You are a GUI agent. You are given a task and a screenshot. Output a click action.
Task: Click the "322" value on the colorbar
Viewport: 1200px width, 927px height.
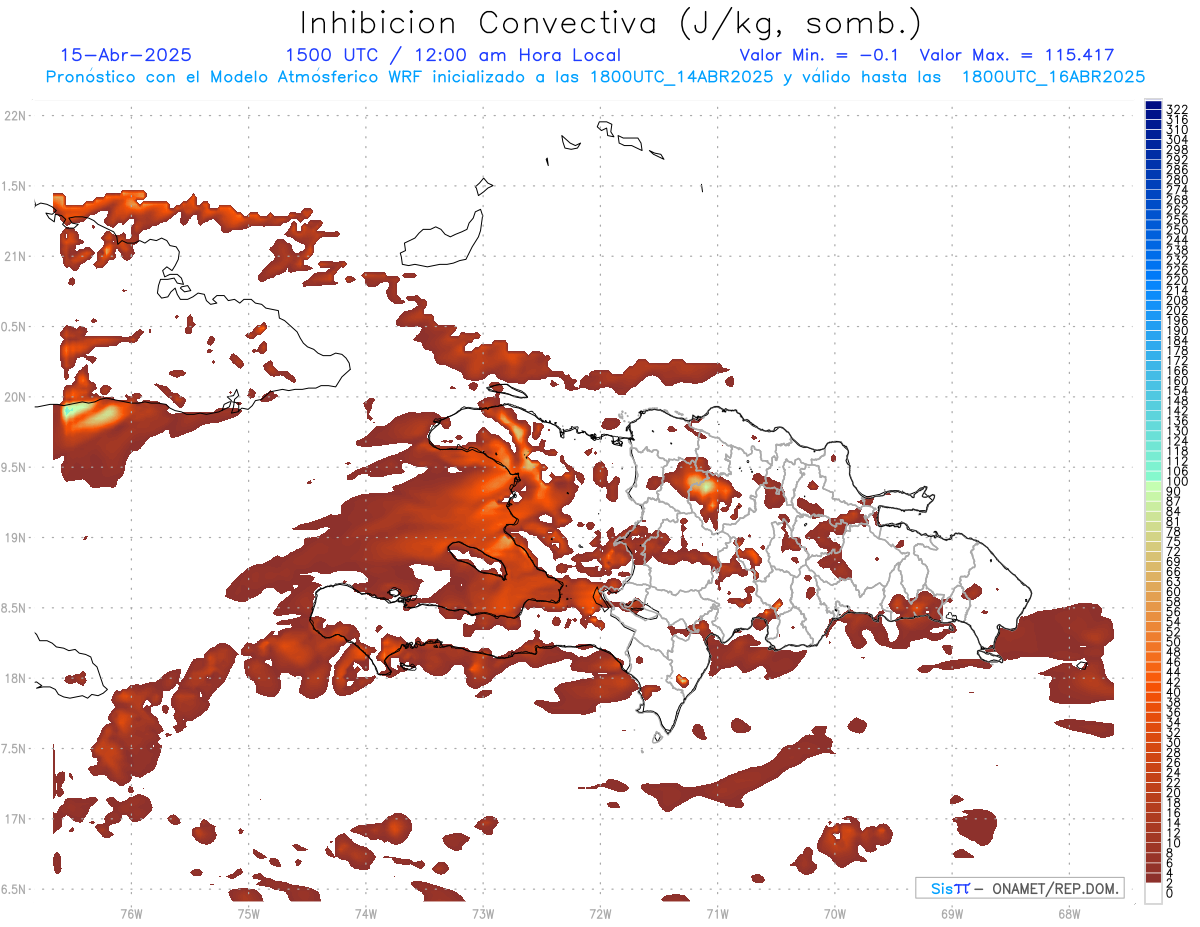pyautogui.click(x=1177, y=110)
